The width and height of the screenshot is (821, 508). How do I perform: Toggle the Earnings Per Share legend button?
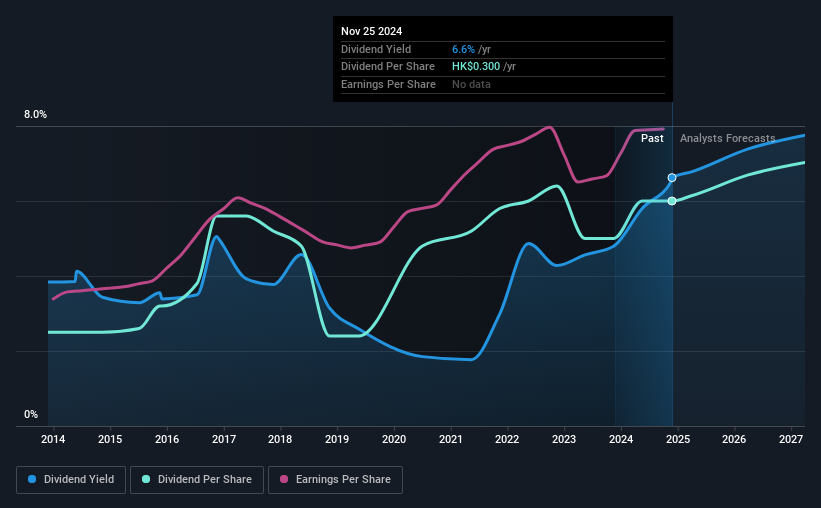point(335,480)
